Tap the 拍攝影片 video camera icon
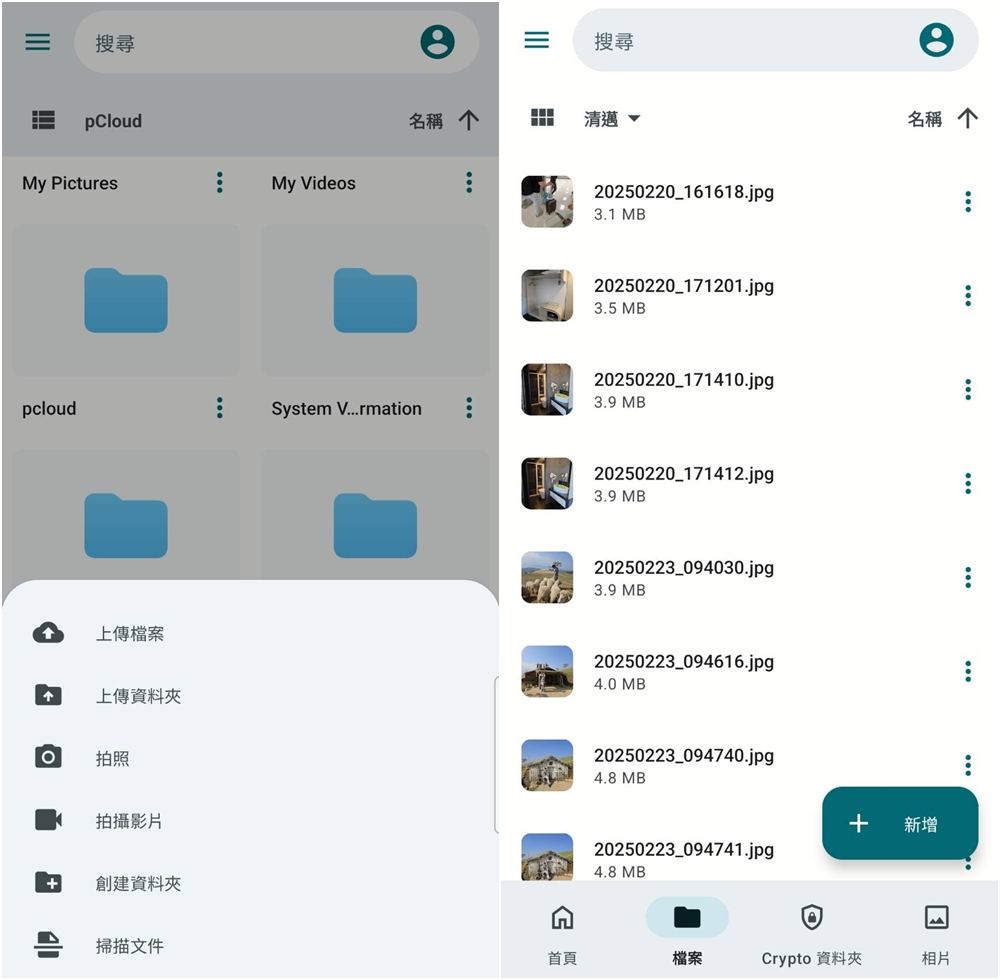1000x980 pixels. tap(48, 821)
